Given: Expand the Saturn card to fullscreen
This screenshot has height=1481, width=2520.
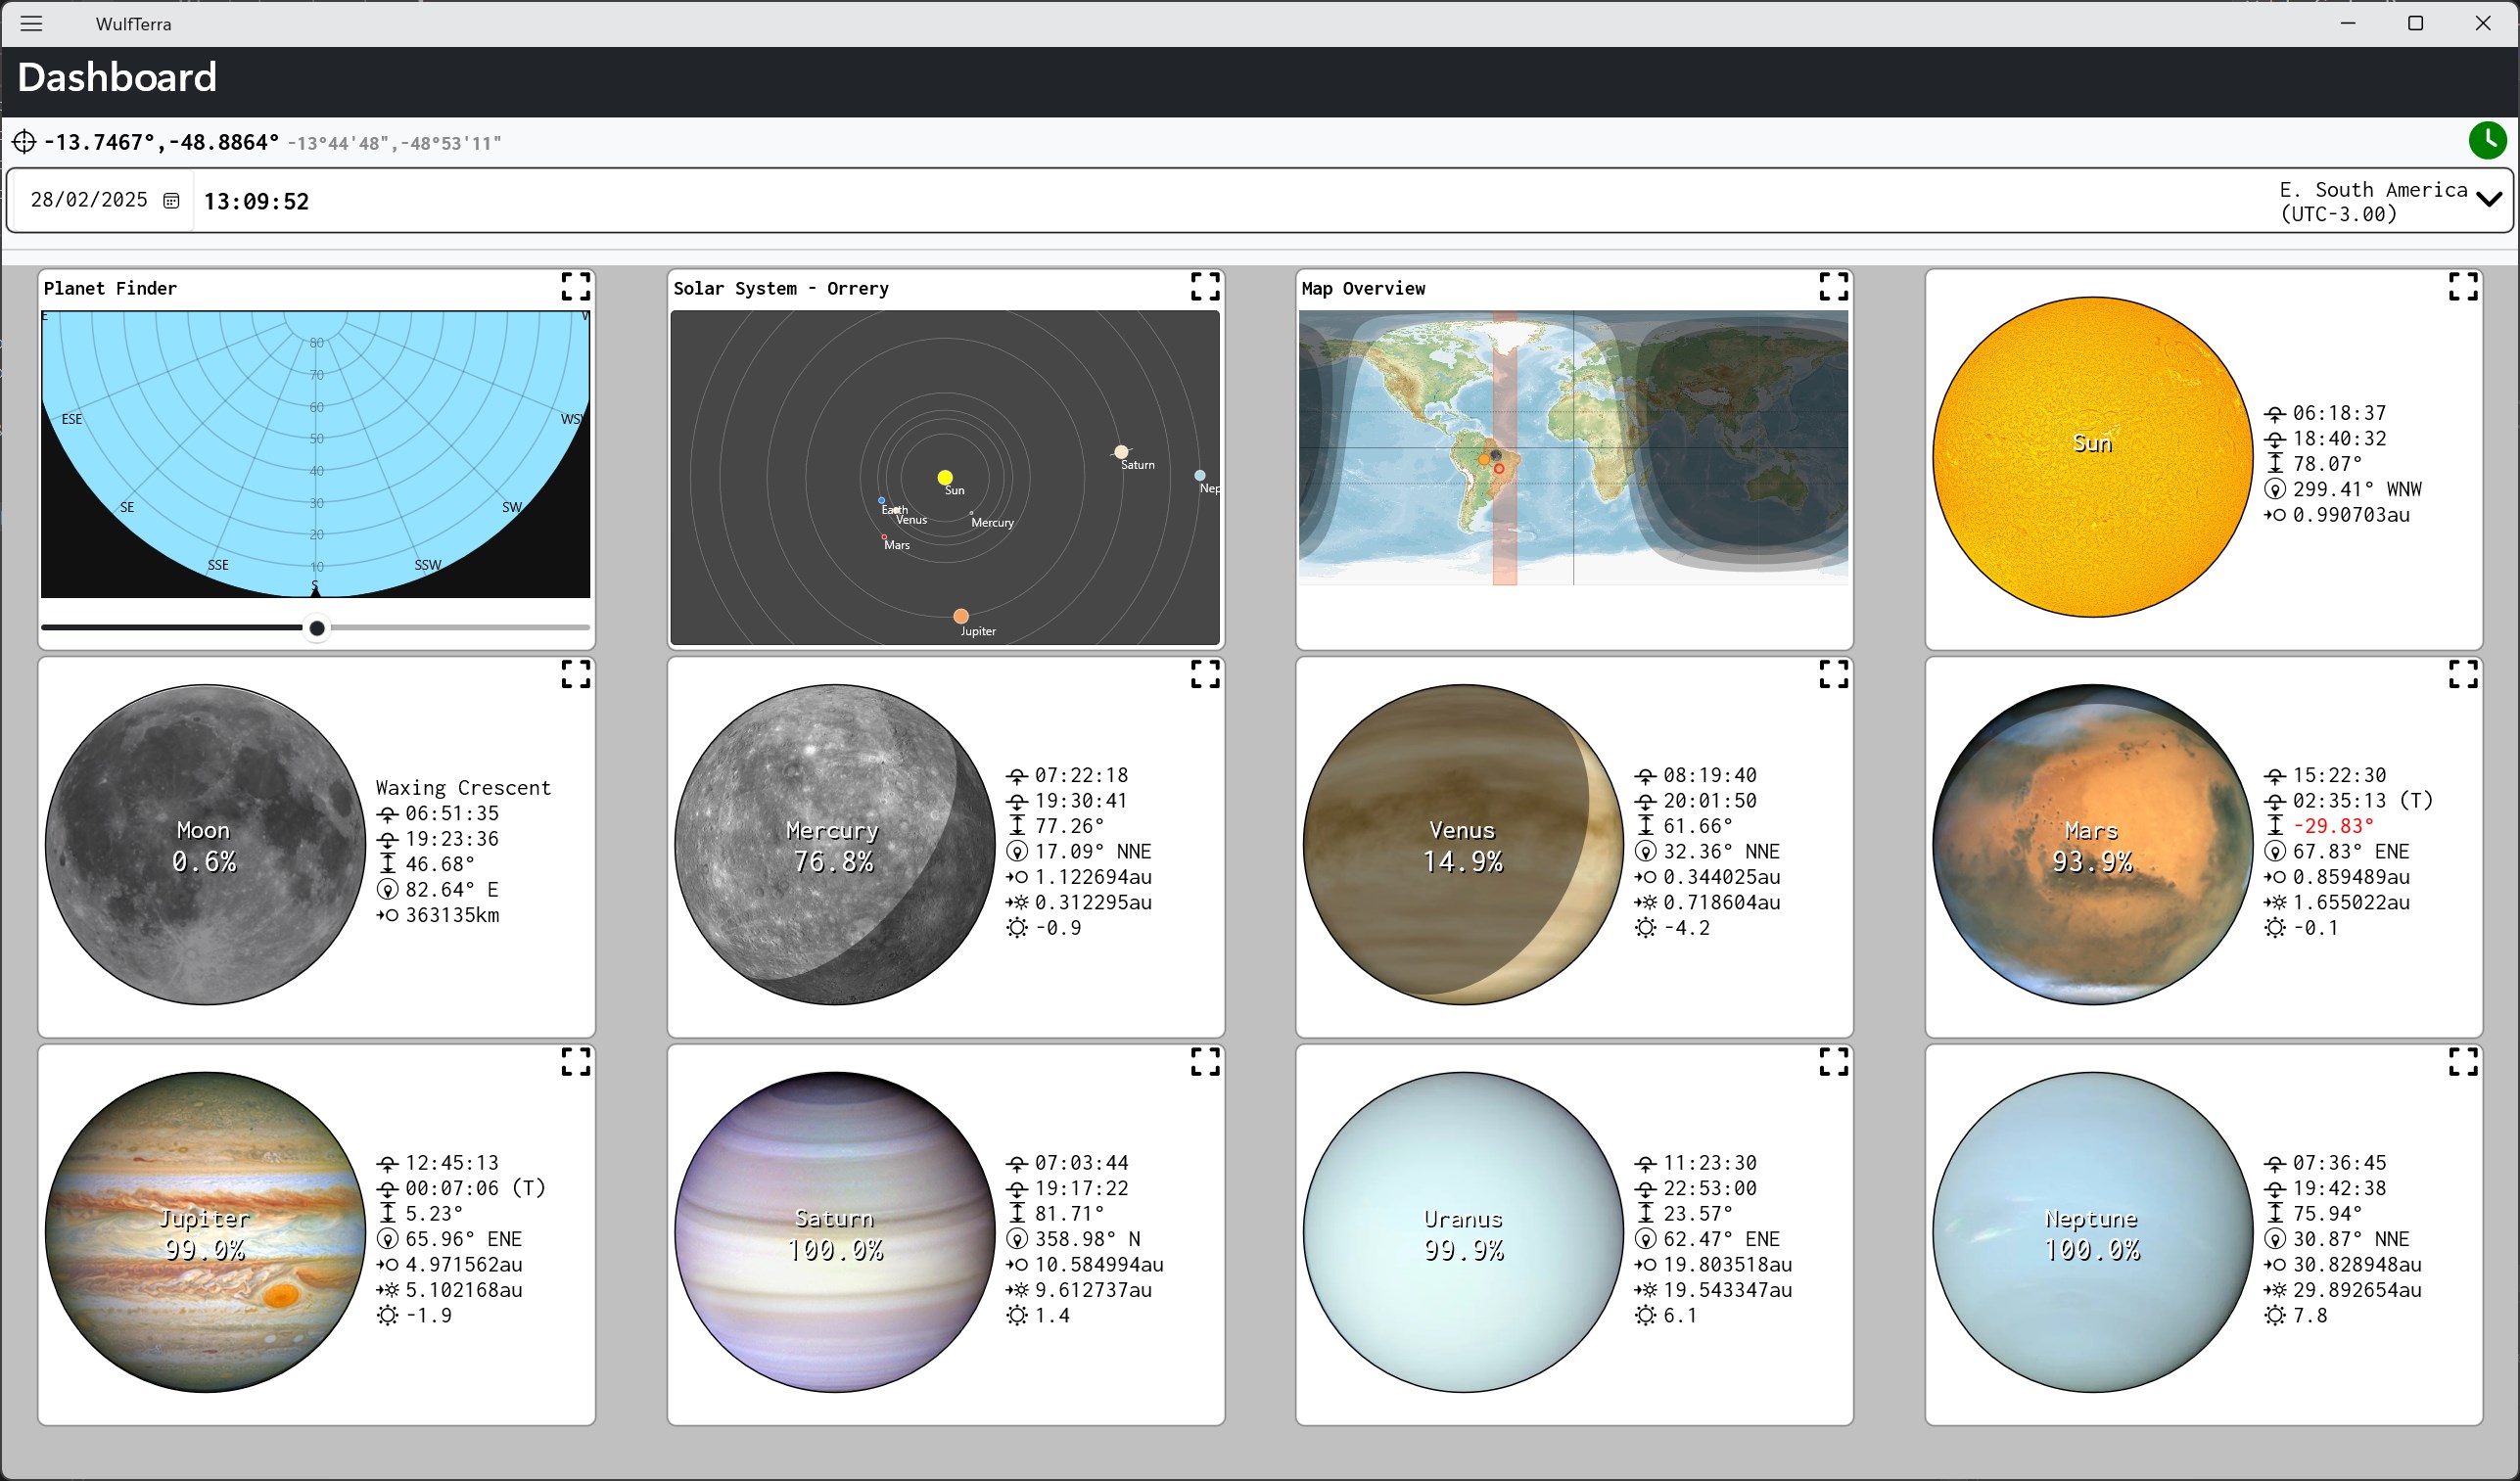Looking at the screenshot, I should click(x=1204, y=1061).
